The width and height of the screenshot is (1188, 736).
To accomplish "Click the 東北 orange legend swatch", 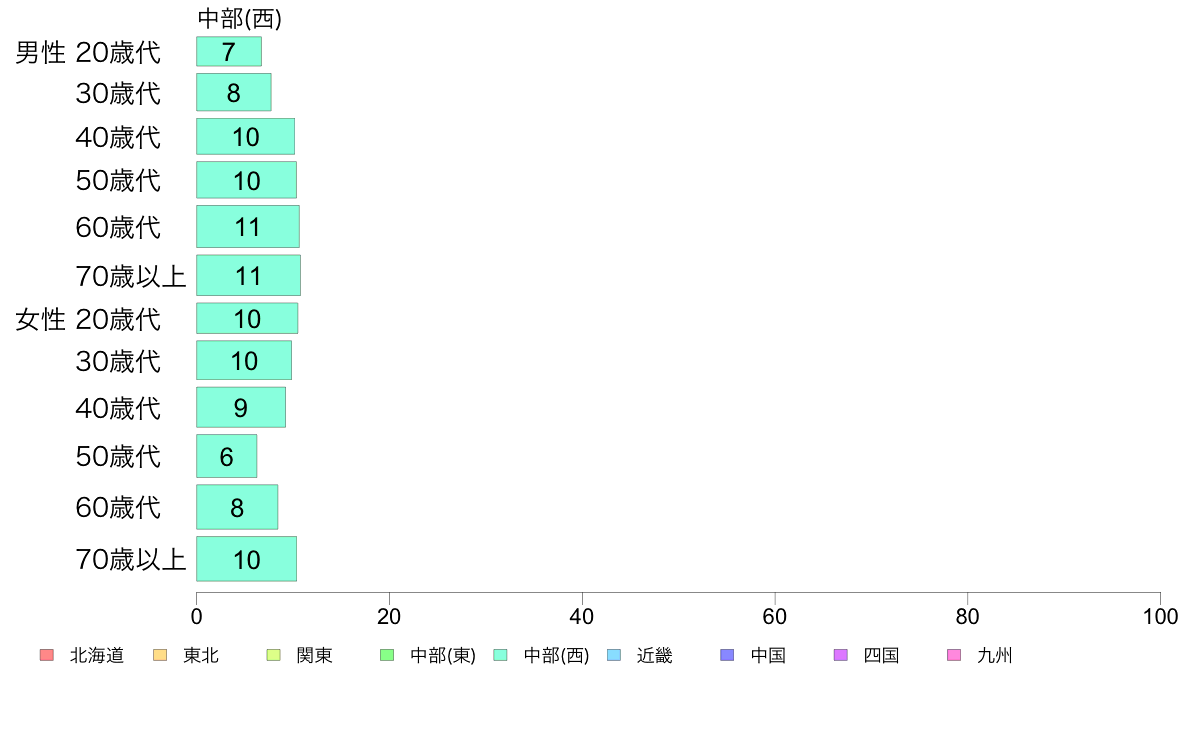I will click(160, 655).
